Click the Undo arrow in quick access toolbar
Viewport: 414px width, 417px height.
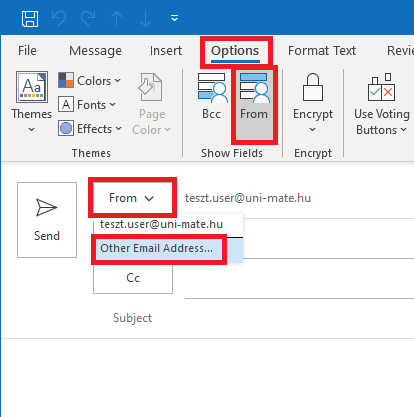tap(59, 19)
